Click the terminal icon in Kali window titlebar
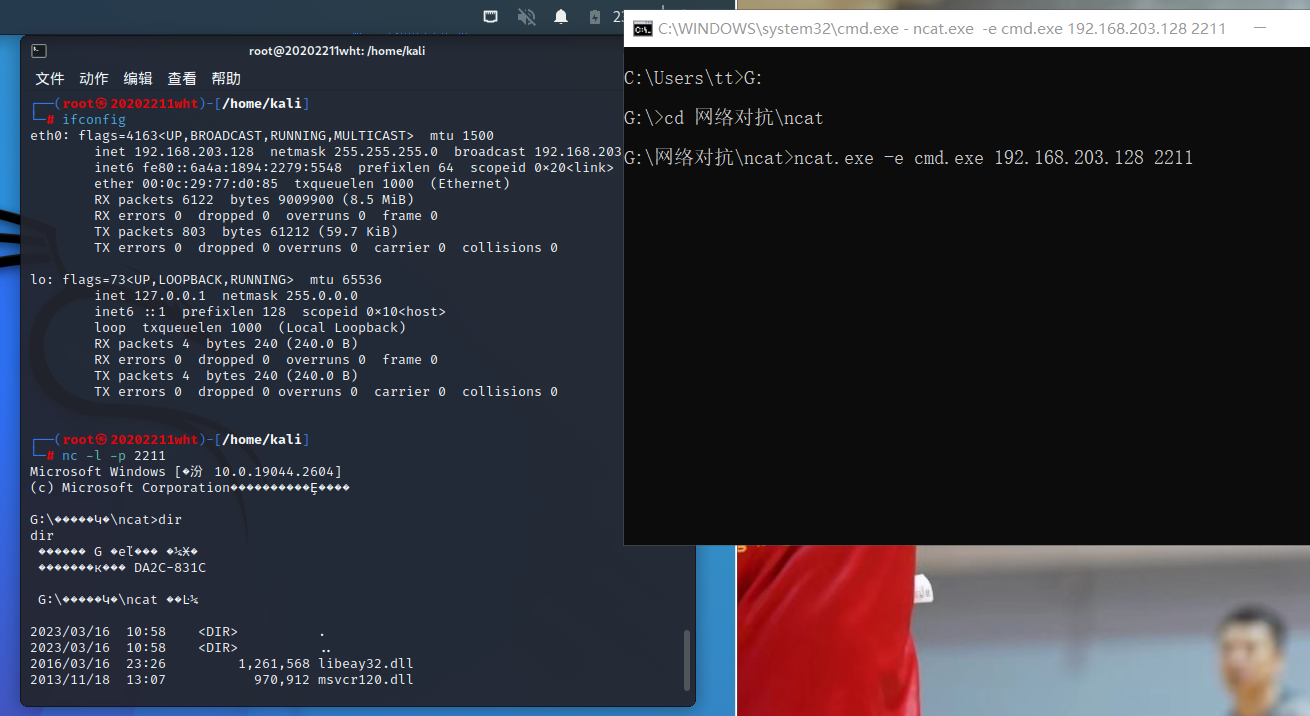Image resolution: width=1310 pixels, height=716 pixels. (39, 51)
